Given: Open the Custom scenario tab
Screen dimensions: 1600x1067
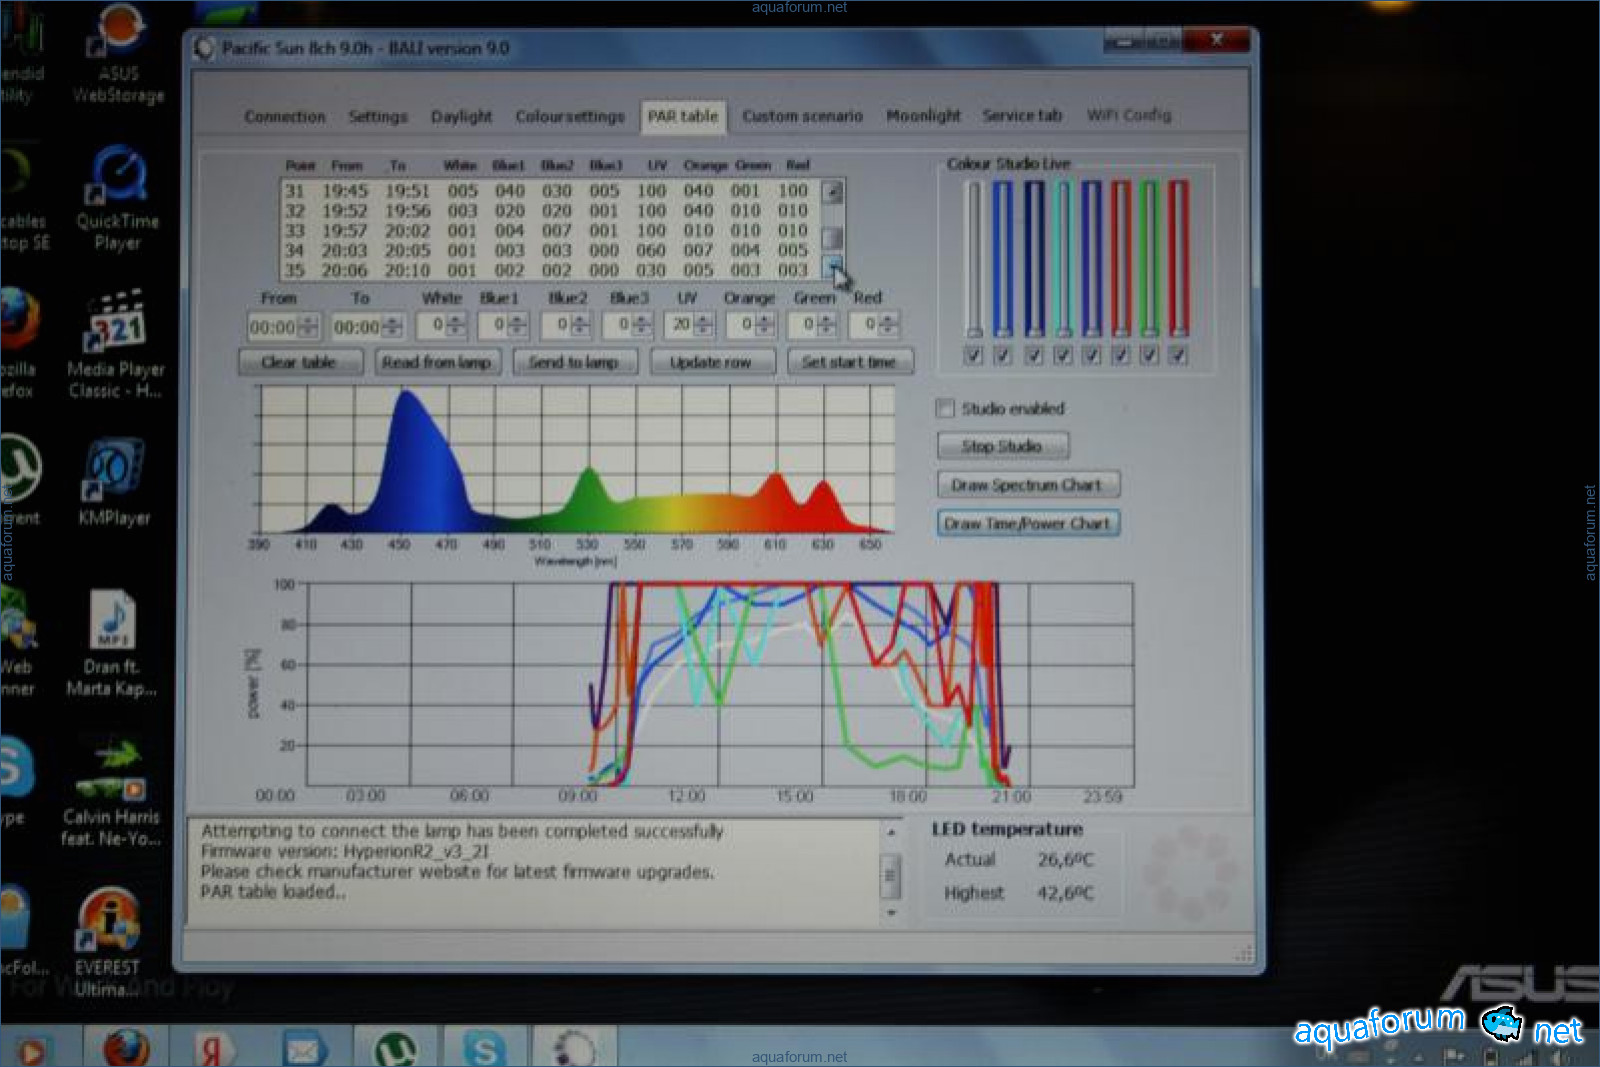Looking at the screenshot, I should pos(802,116).
